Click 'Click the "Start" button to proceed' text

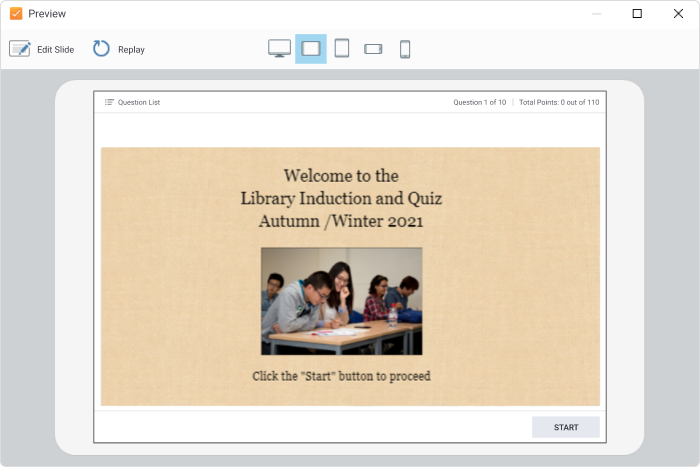click(342, 376)
